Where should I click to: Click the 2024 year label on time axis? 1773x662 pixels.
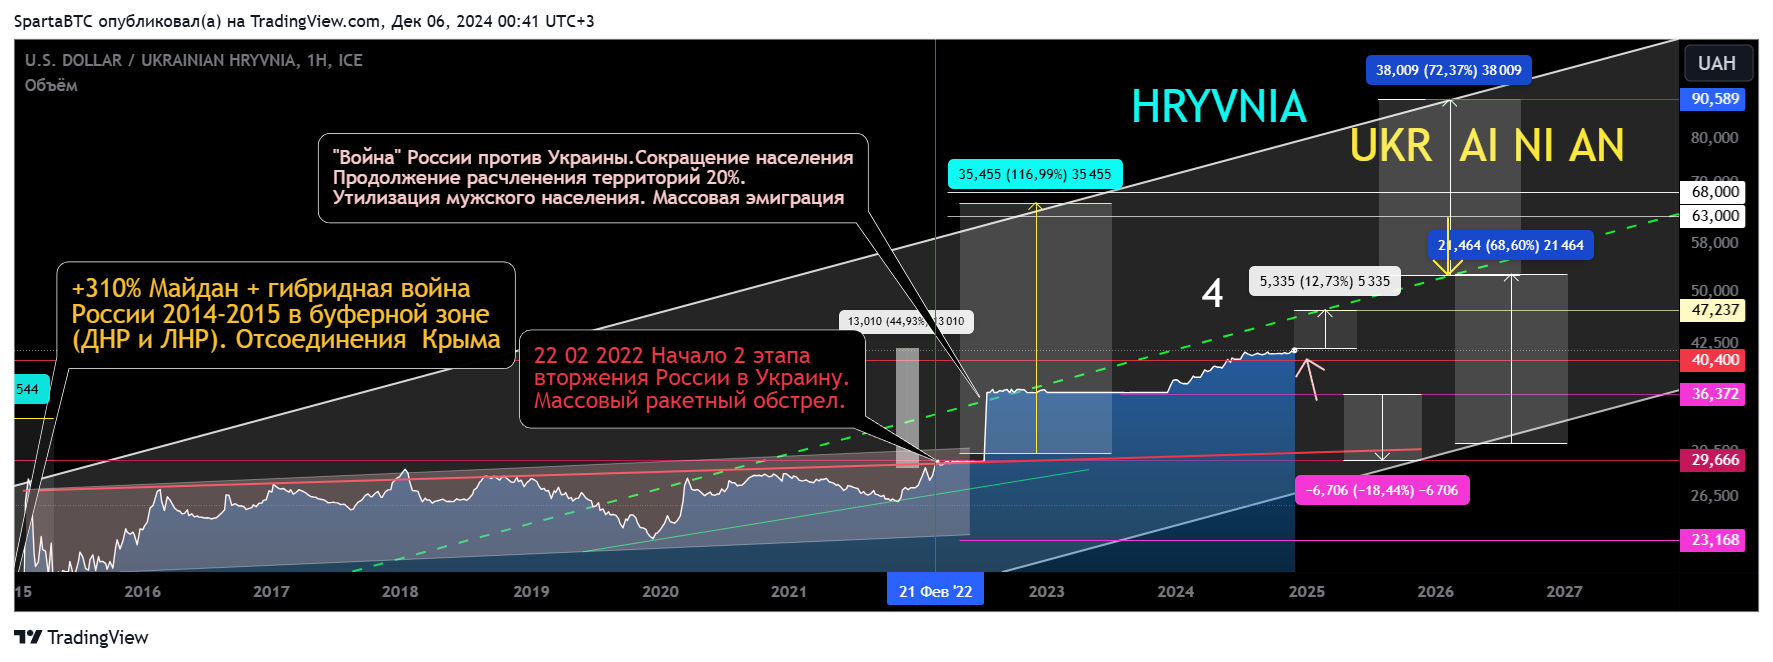pos(1176,592)
